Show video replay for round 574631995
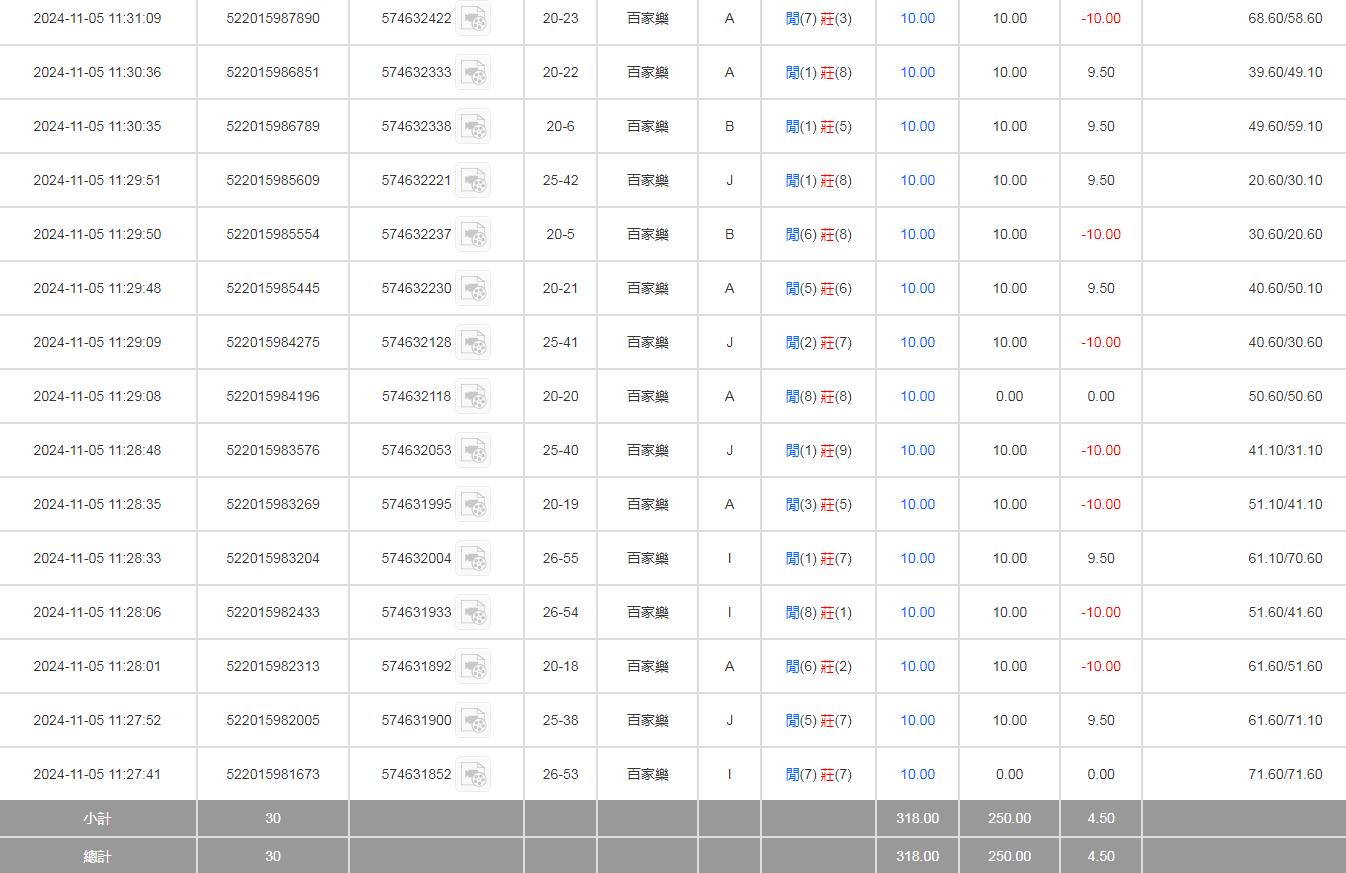 tap(473, 505)
